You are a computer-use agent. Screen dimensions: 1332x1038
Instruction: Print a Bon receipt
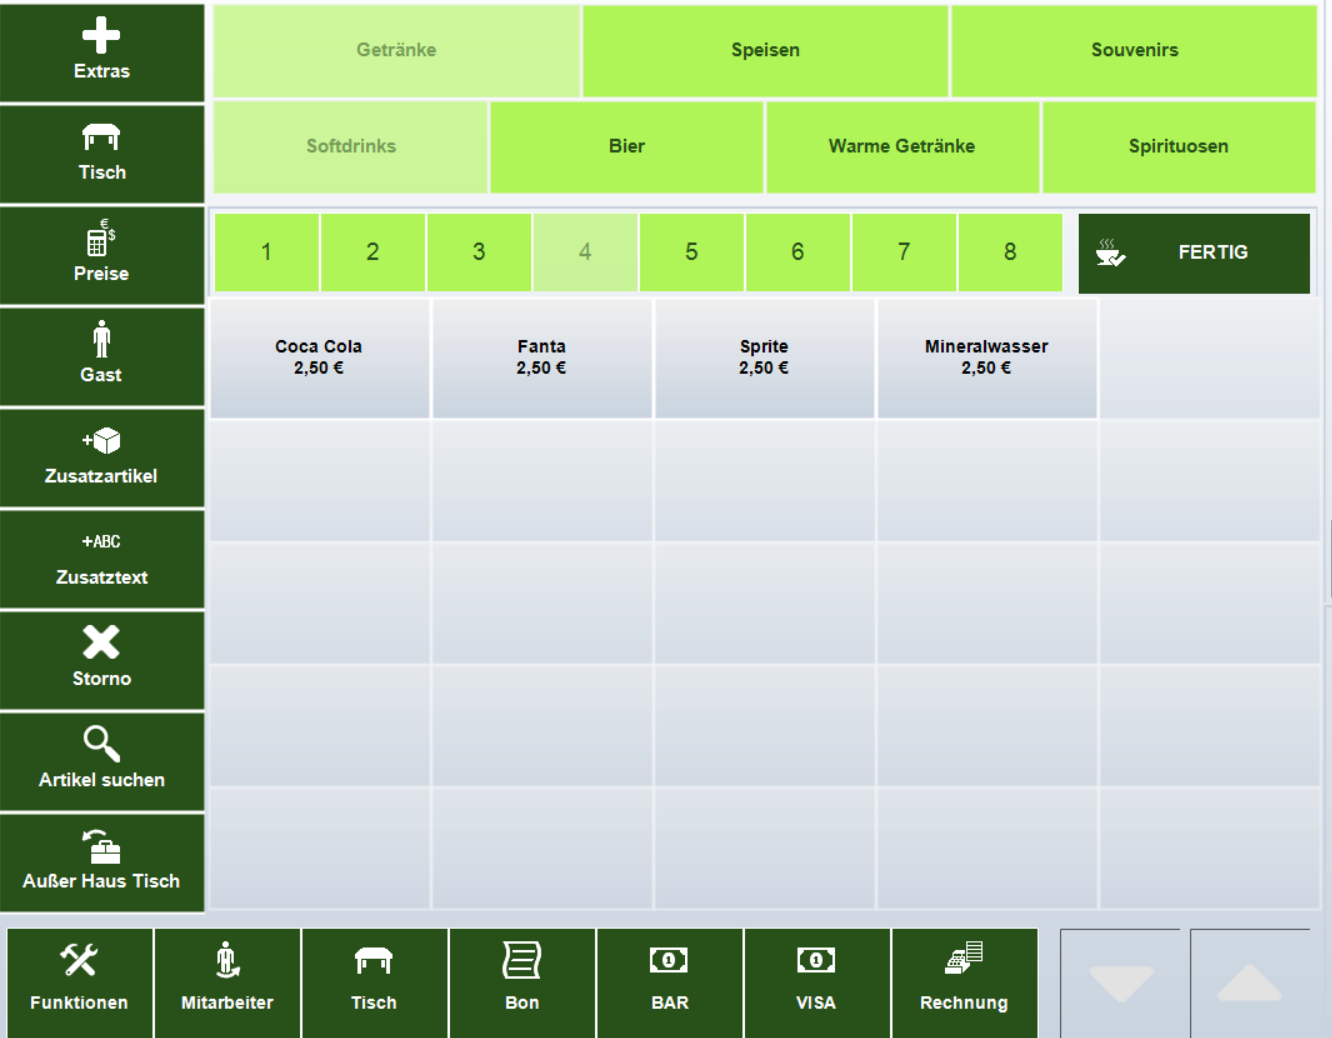[x=522, y=983]
